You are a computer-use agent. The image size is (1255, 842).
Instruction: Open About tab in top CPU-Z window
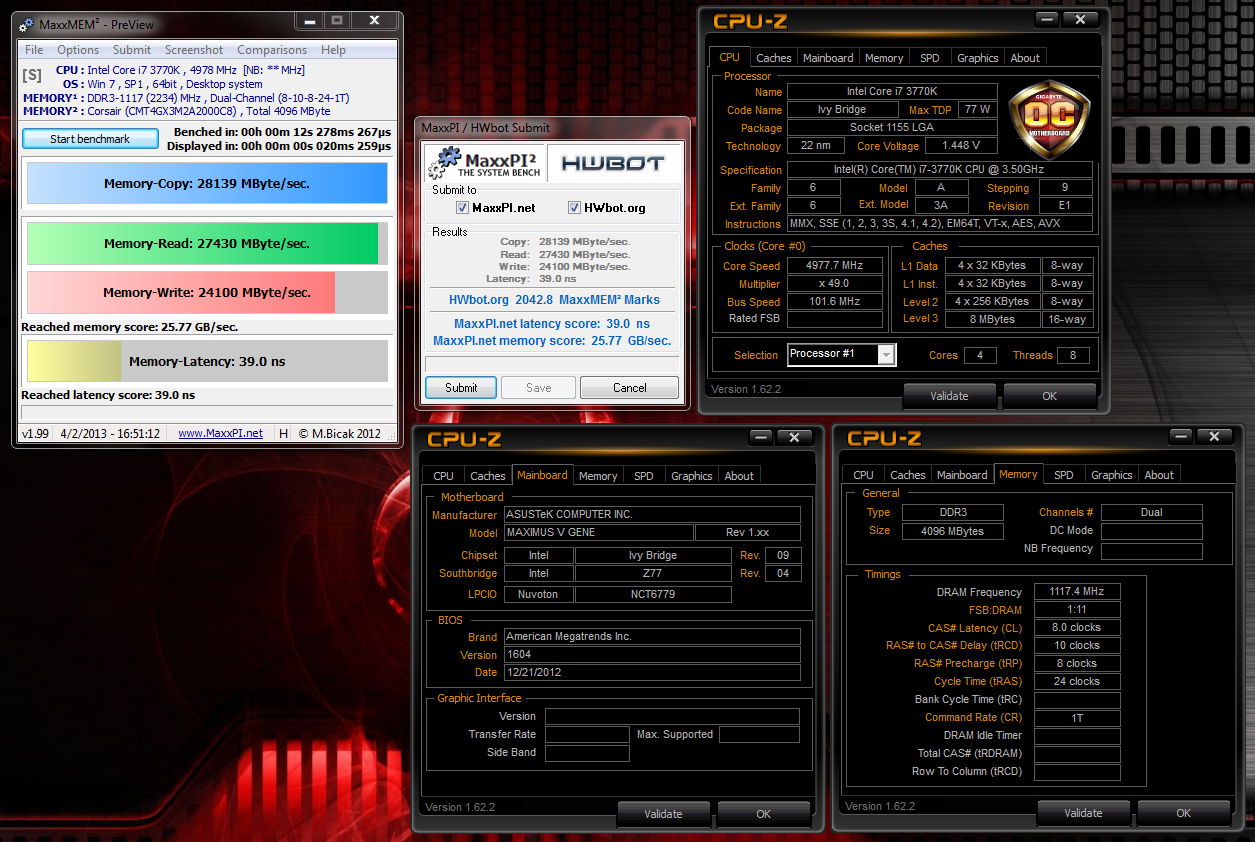coord(1025,58)
